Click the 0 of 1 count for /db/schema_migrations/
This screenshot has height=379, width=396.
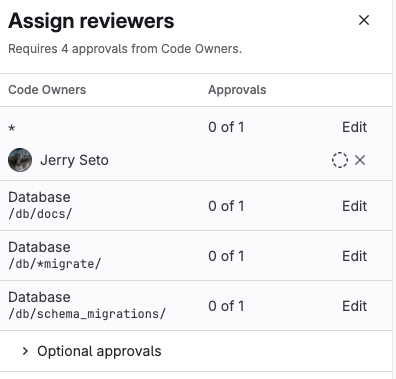[226, 306]
